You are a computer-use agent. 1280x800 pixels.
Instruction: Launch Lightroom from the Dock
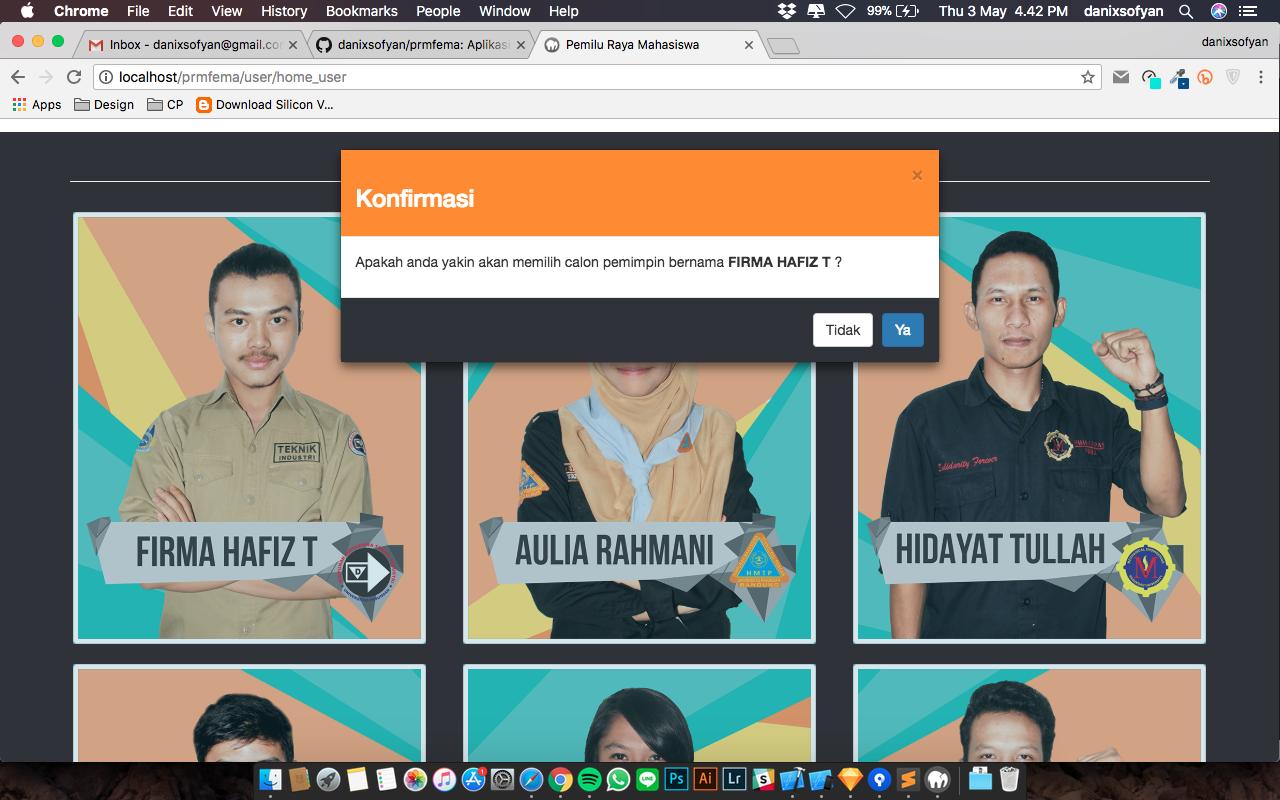coord(735,779)
